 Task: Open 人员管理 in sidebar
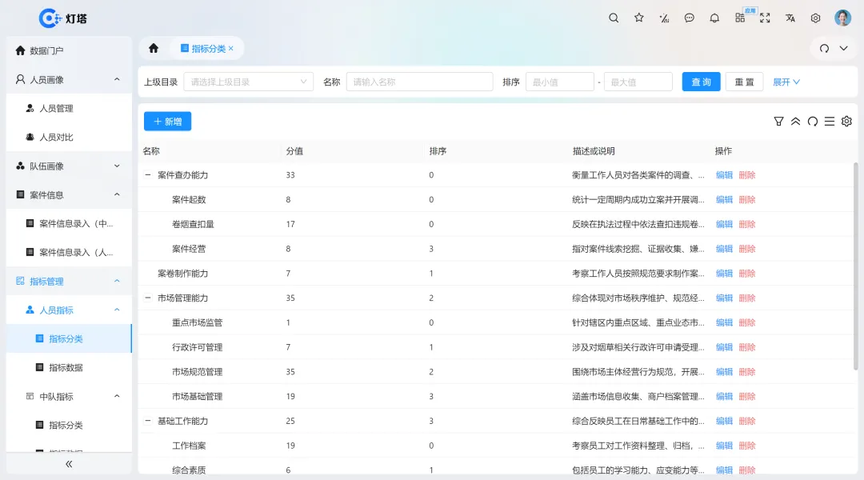pos(56,108)
